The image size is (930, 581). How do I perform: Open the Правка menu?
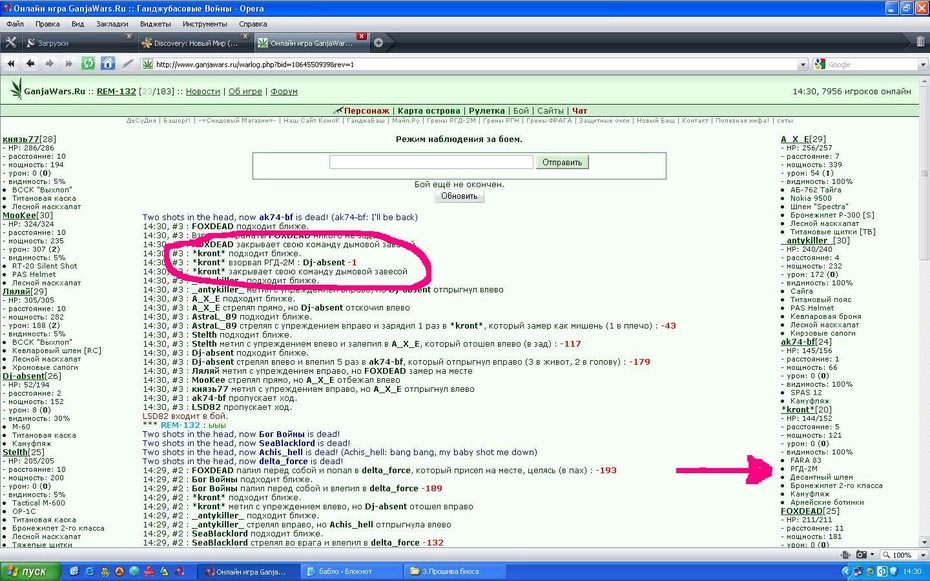click(x=47, y=24)
